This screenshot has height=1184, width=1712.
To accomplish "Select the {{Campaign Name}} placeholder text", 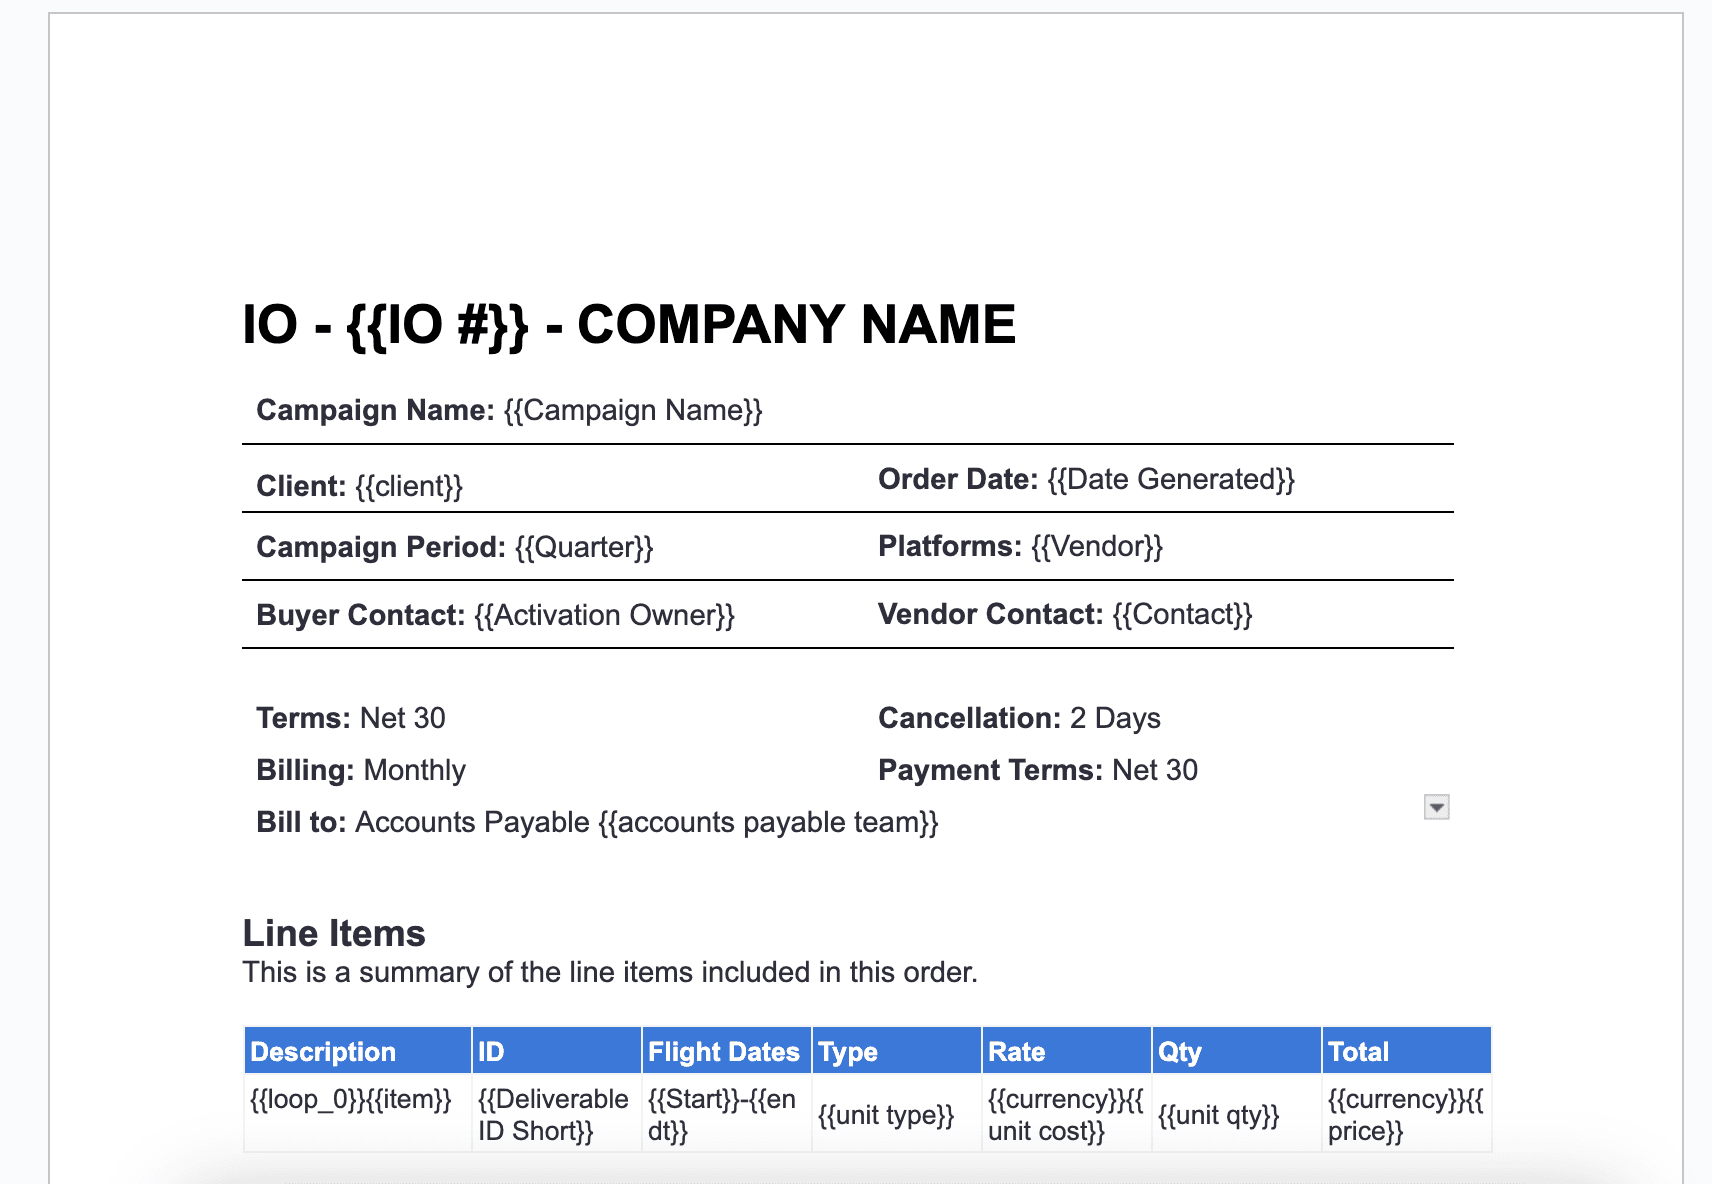I will tap(633, 410).
